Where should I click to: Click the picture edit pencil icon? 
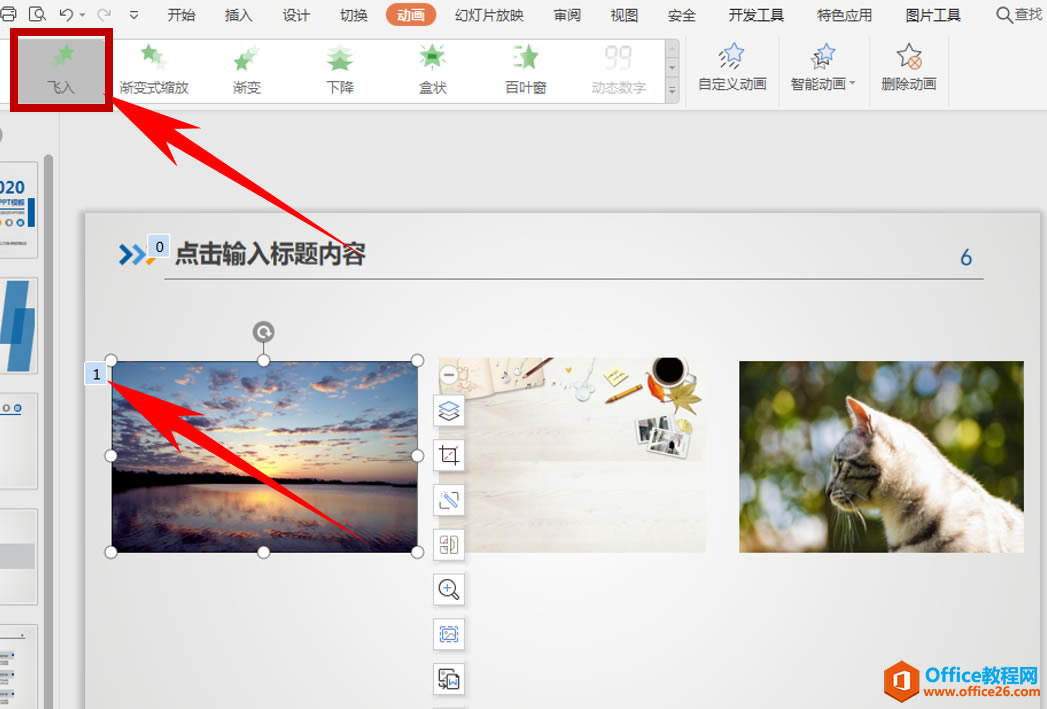(449, 499)
